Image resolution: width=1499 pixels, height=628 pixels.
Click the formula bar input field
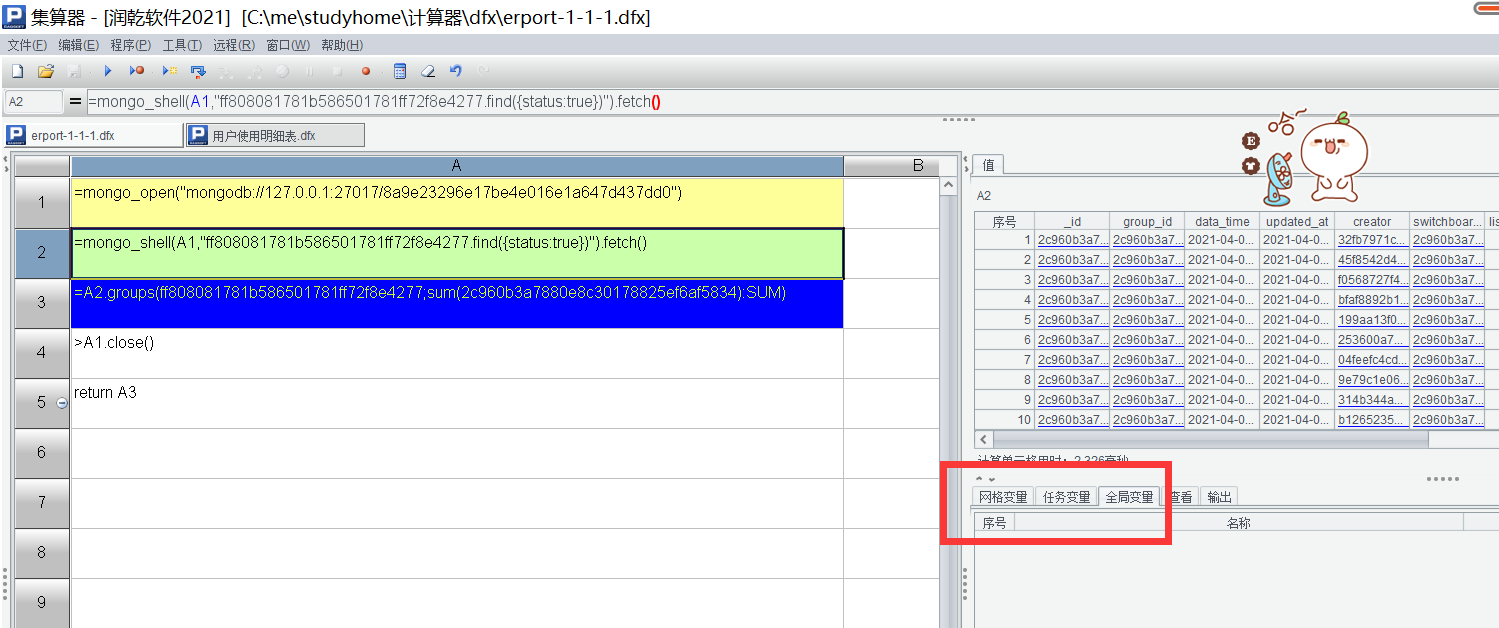point(500,102)
